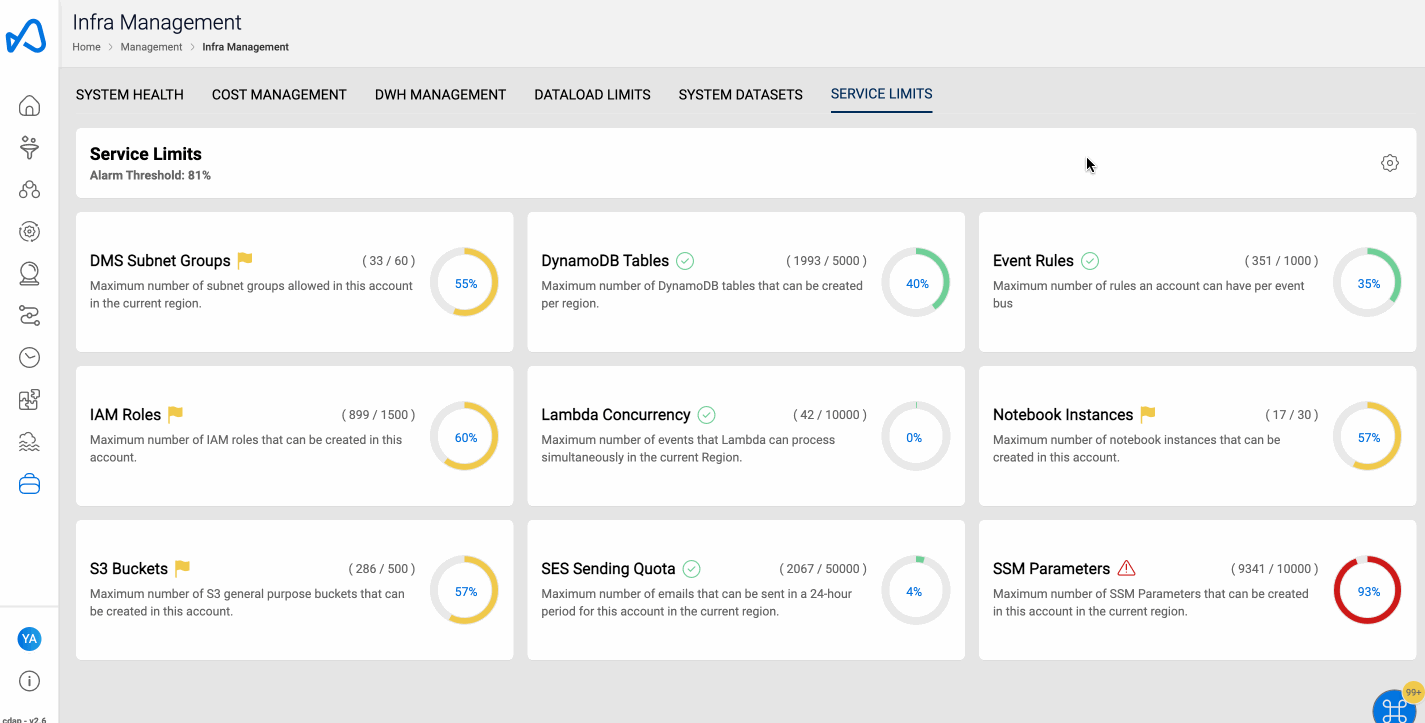Go to the Dataload Limits tab
Viewport: 1425px width, 723px height.
[593, 95]
